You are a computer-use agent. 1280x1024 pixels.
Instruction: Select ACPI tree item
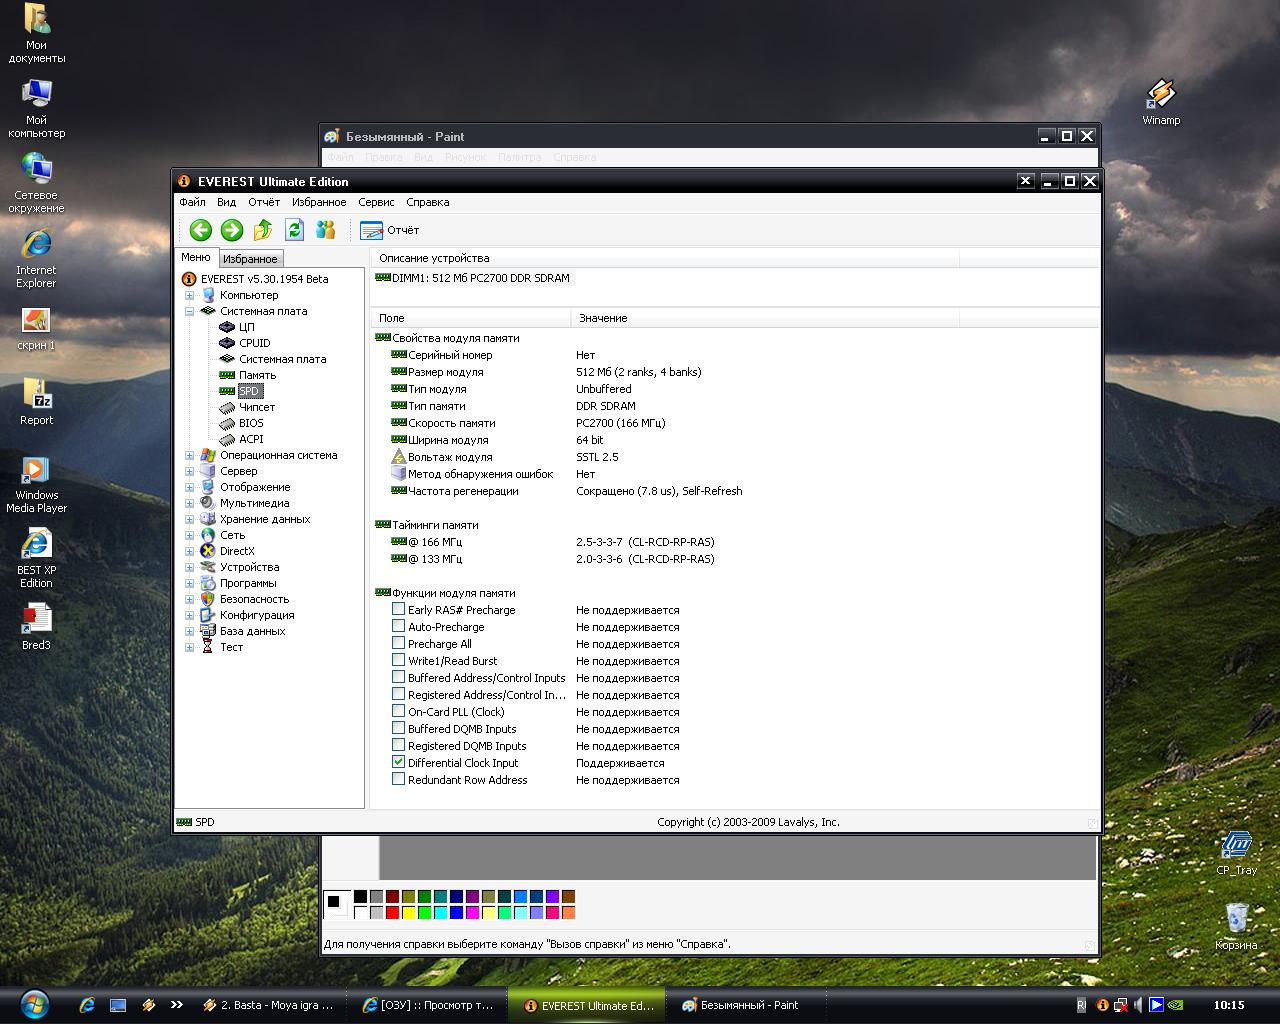pyautogui.click(x=251, y=439)
